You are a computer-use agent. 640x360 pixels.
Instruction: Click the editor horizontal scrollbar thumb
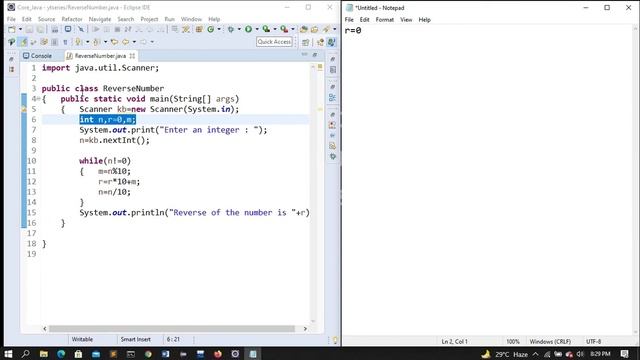(171, 329)
